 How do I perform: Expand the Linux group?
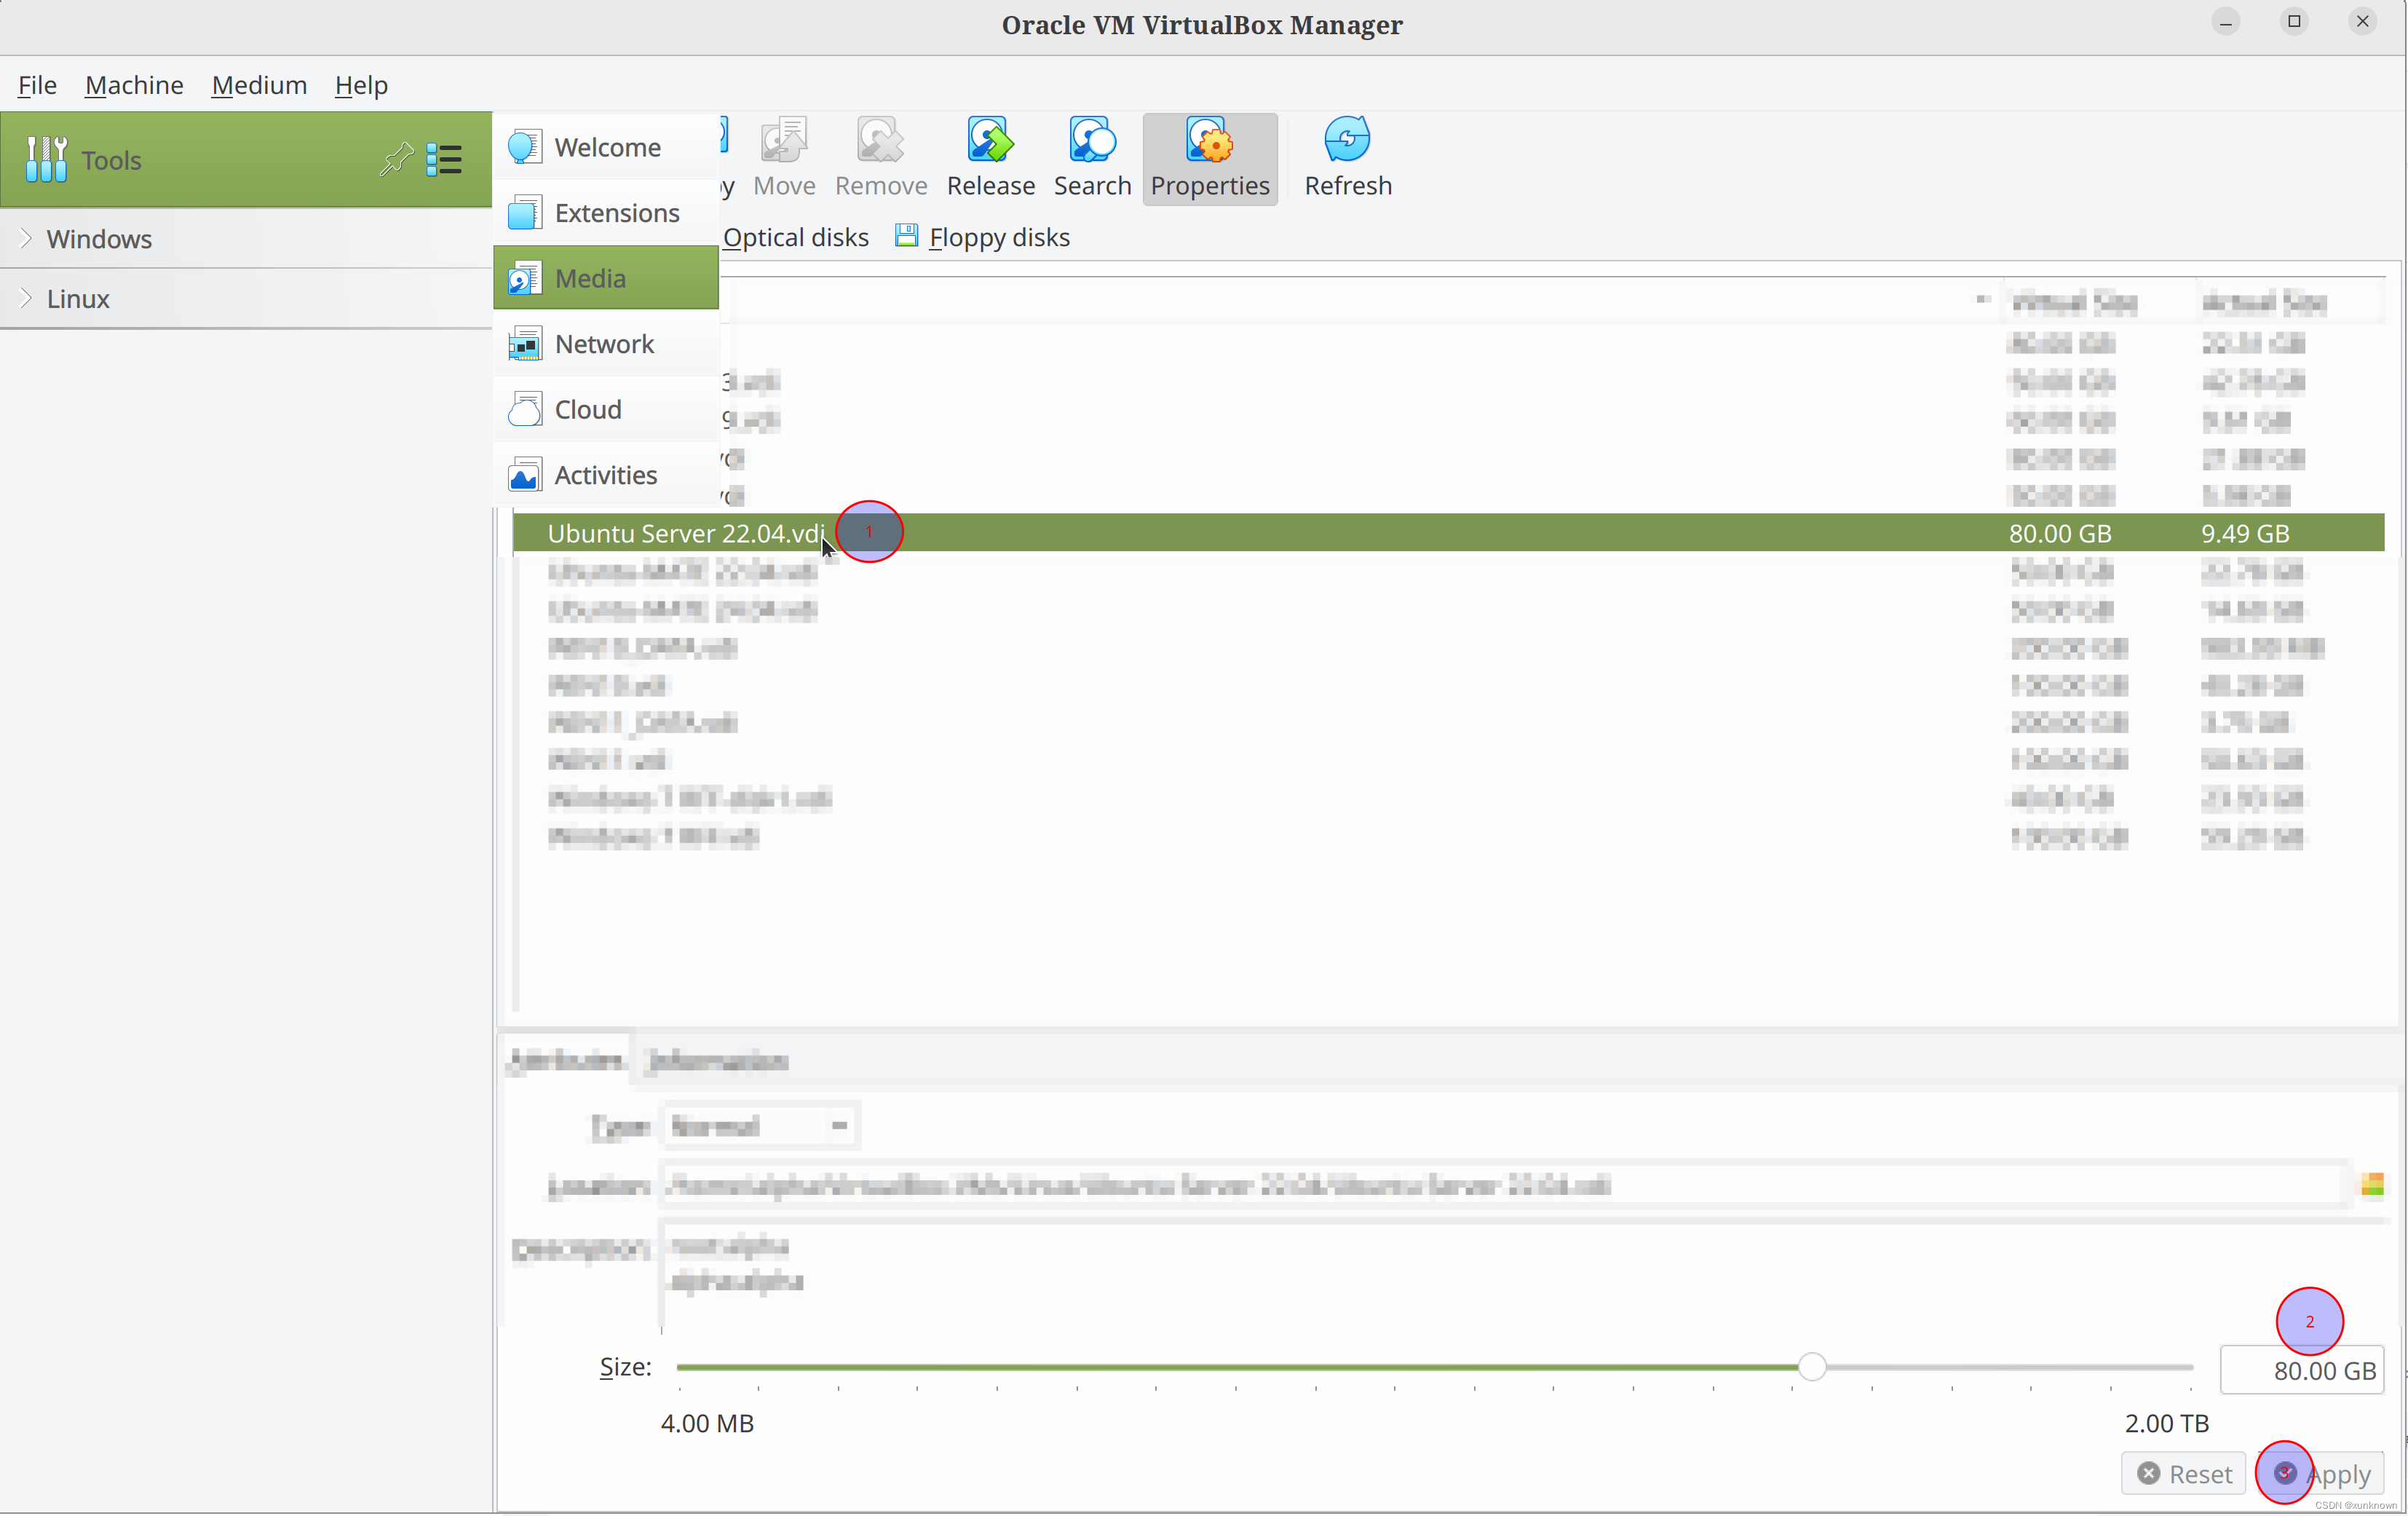click(x=26, y=298)
